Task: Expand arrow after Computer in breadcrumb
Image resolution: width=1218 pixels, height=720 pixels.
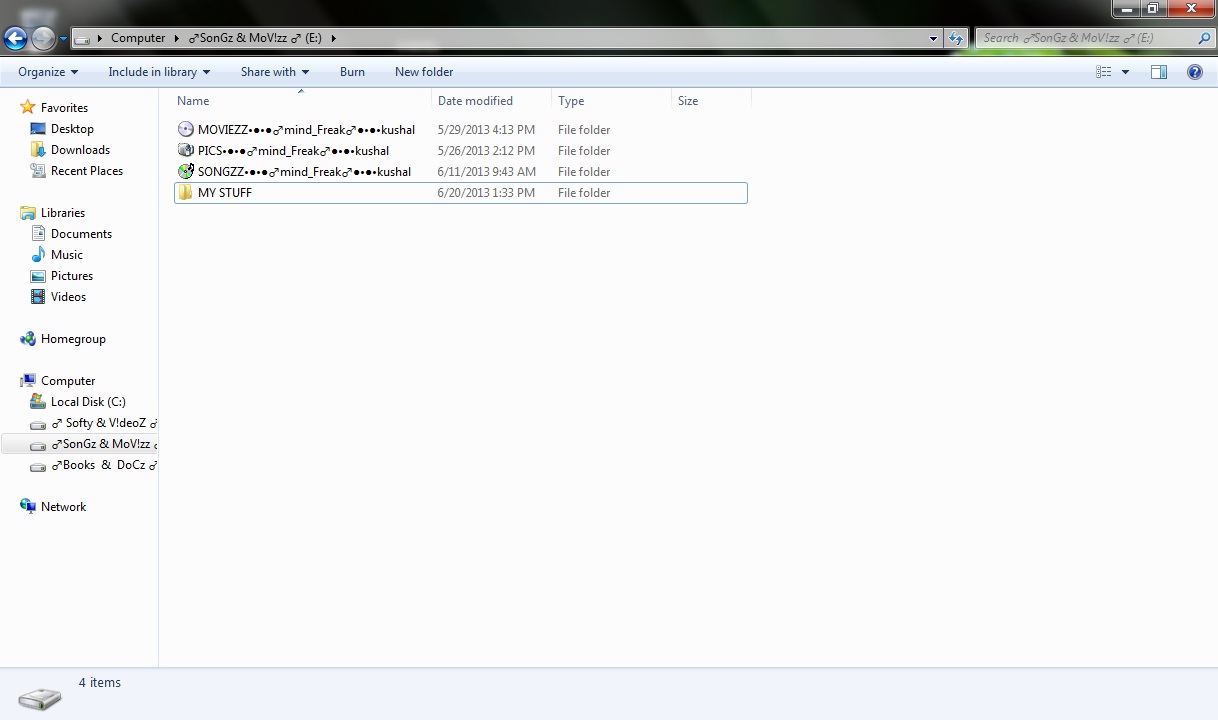Action: [x=177, y=38]
